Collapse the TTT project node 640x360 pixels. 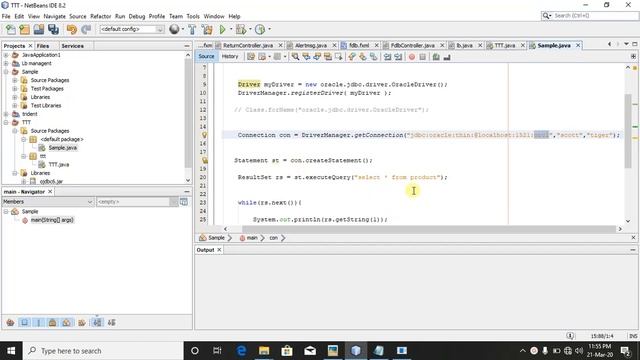6,122
